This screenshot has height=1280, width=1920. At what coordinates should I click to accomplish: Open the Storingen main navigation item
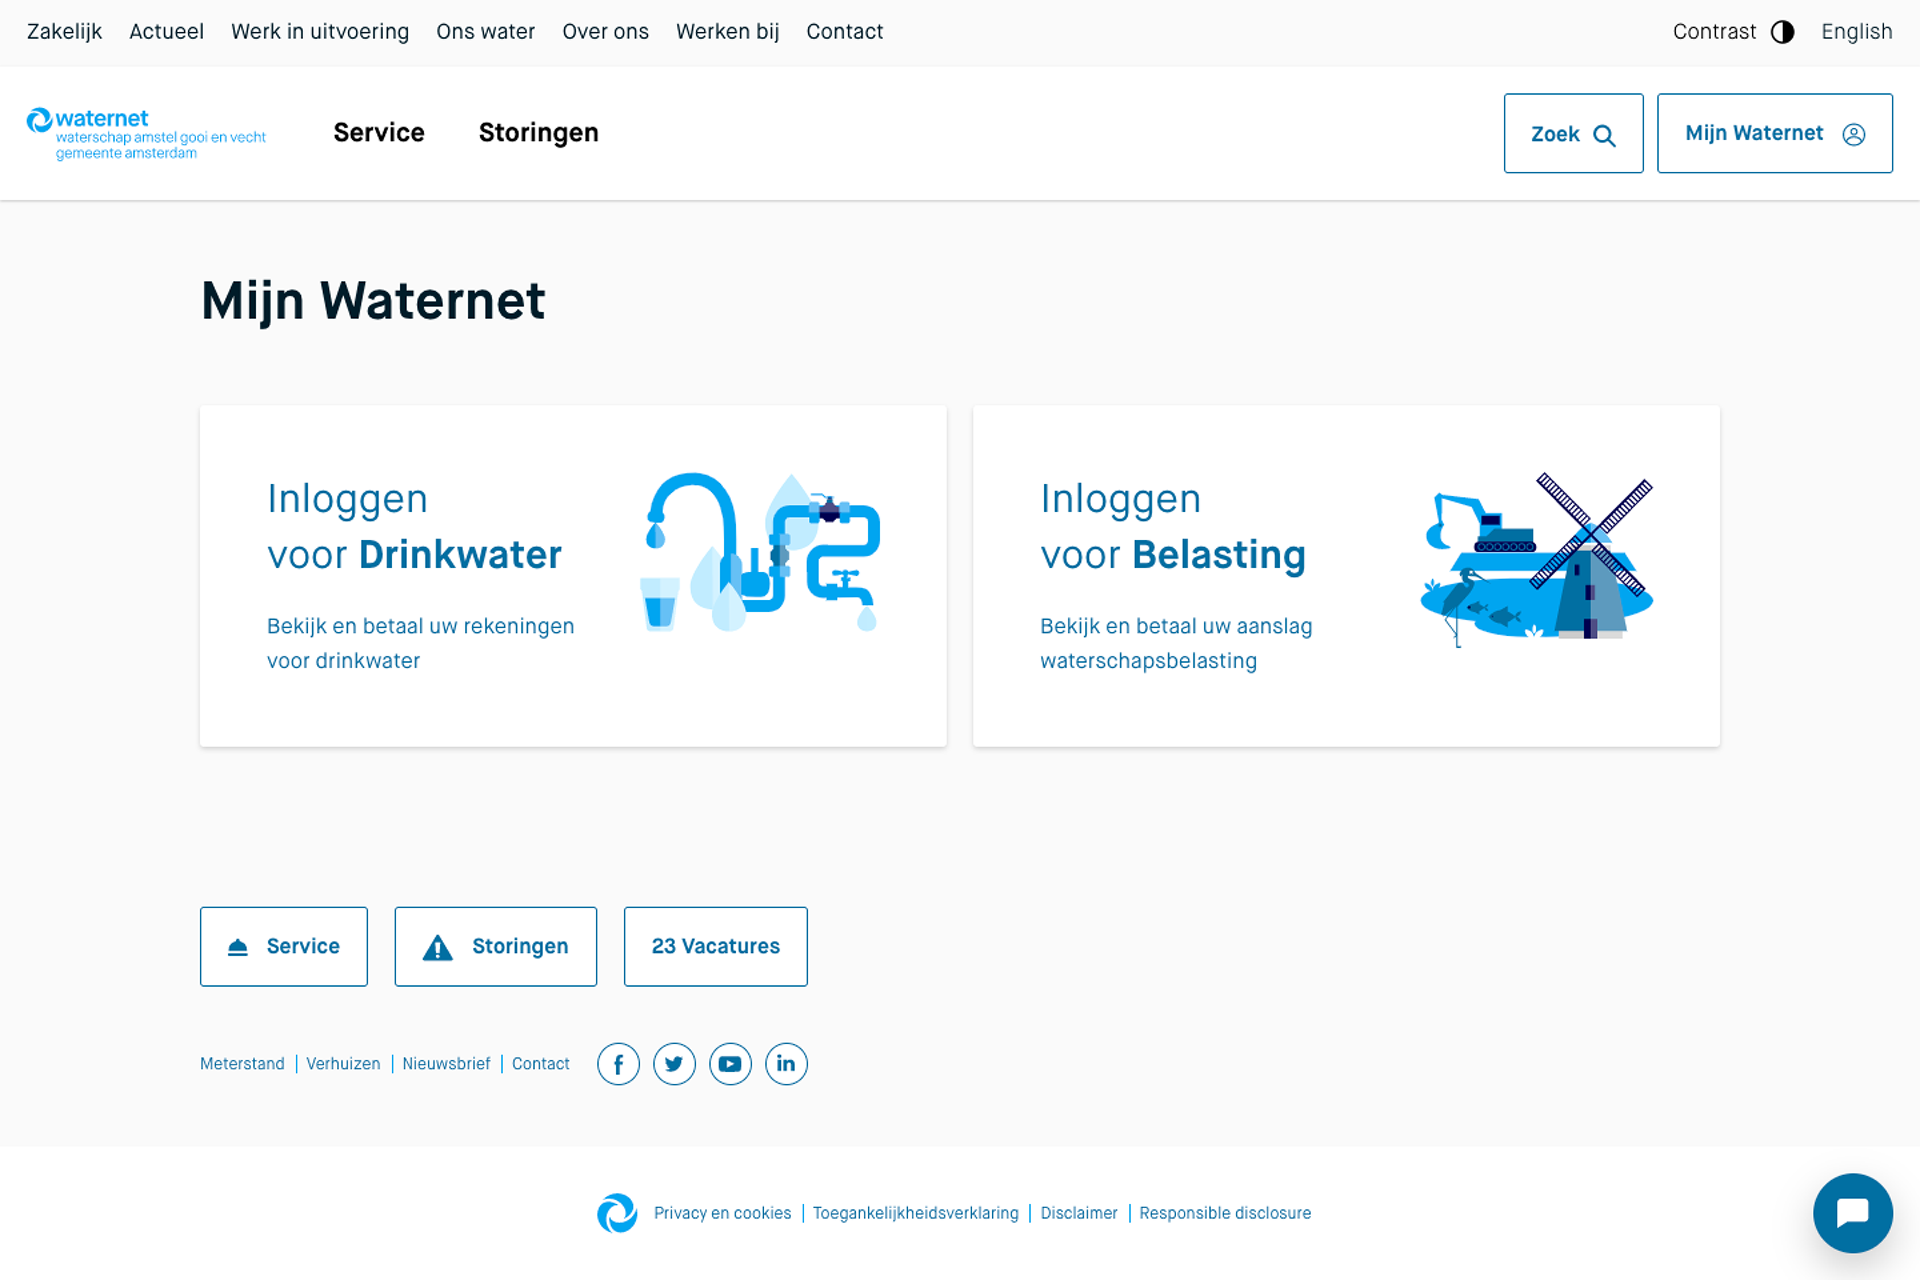click(x=538, y=133)
